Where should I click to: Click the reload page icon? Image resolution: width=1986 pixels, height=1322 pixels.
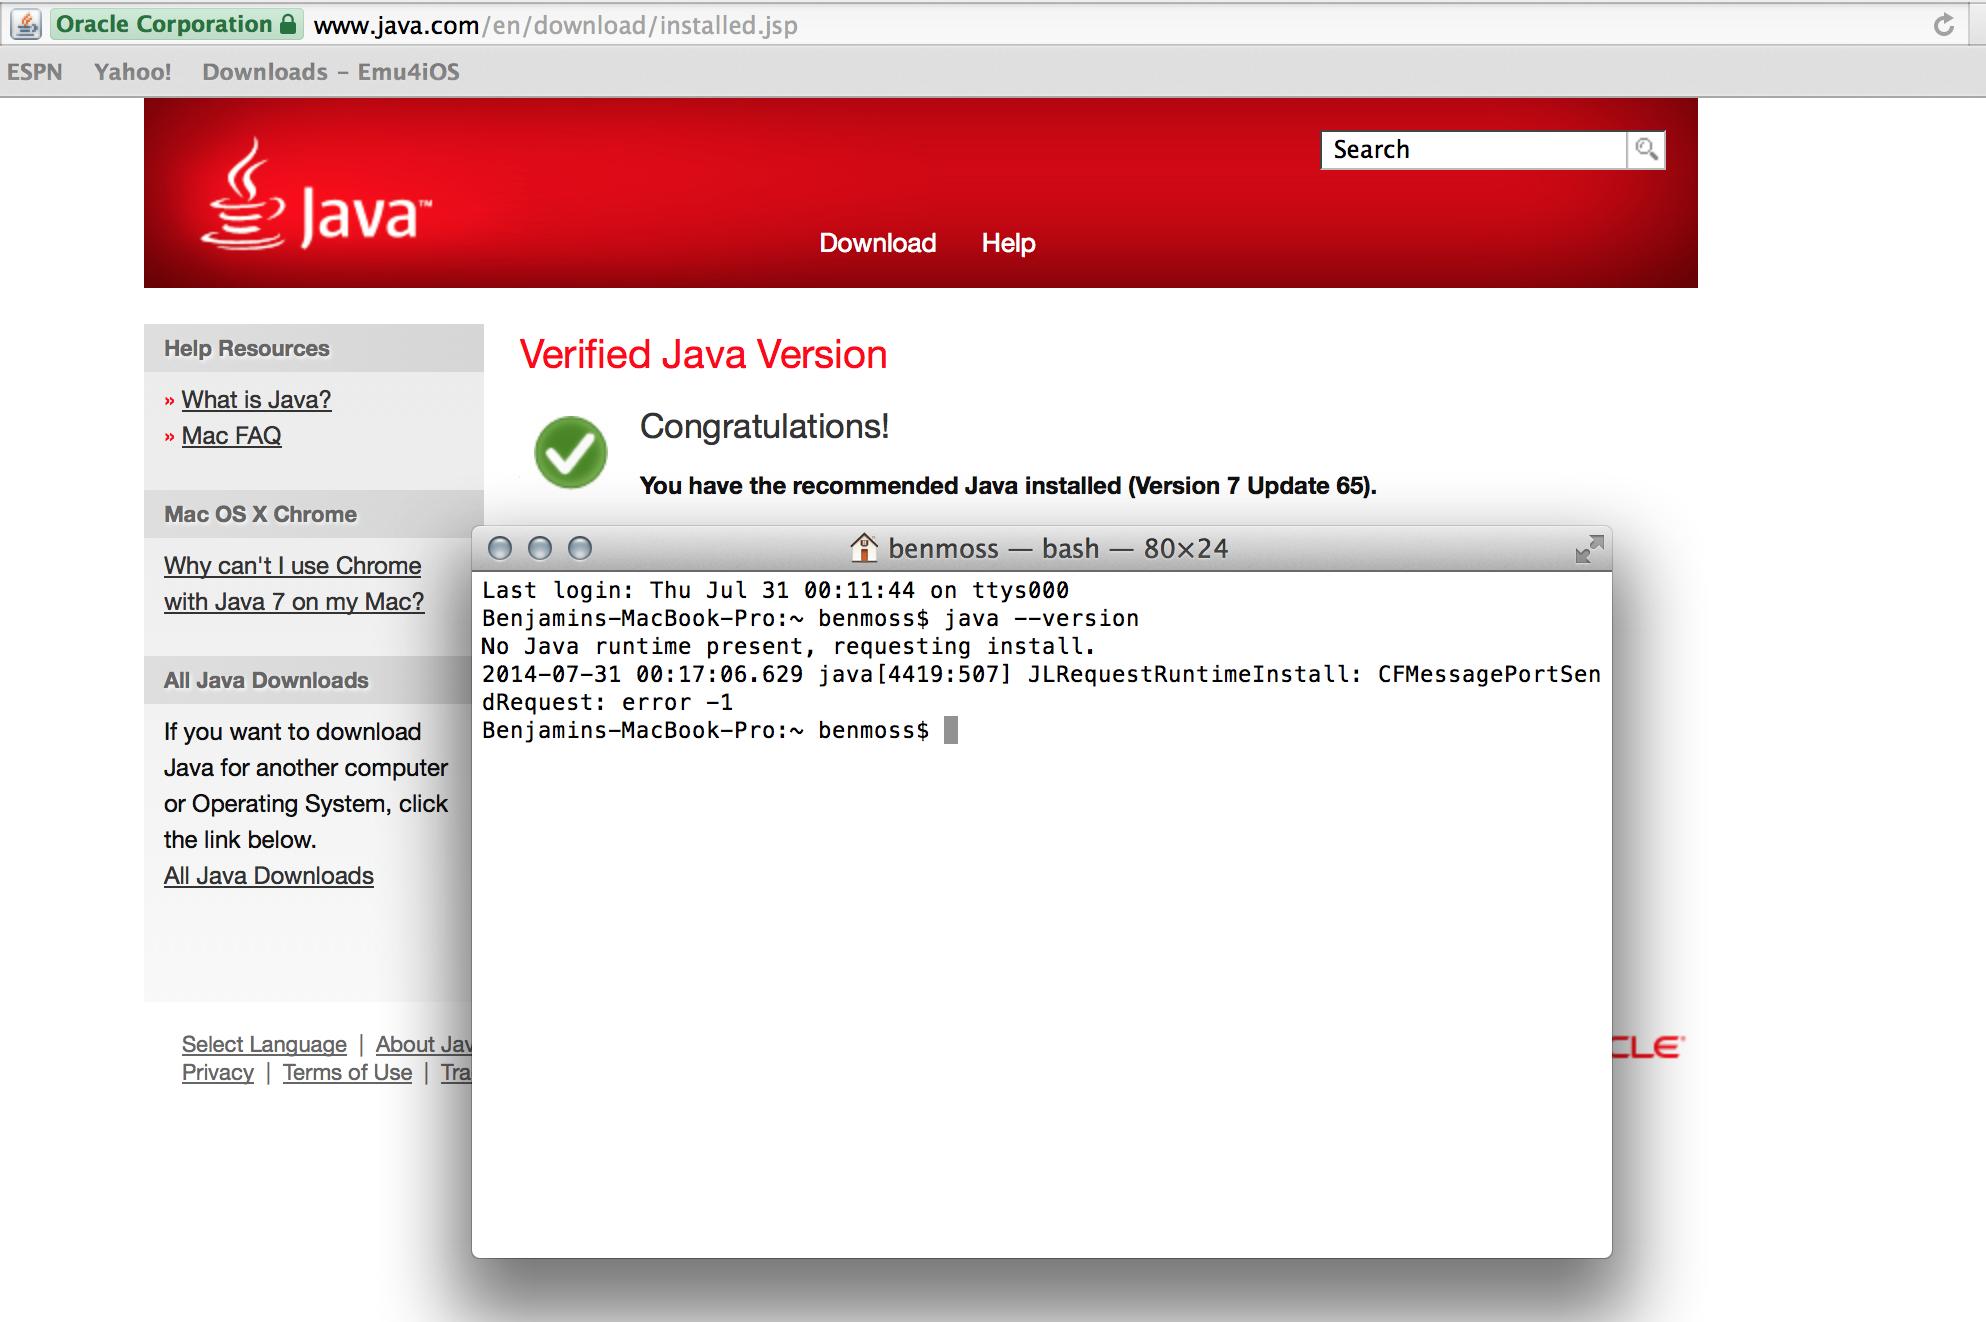(x=1943, y=25)
